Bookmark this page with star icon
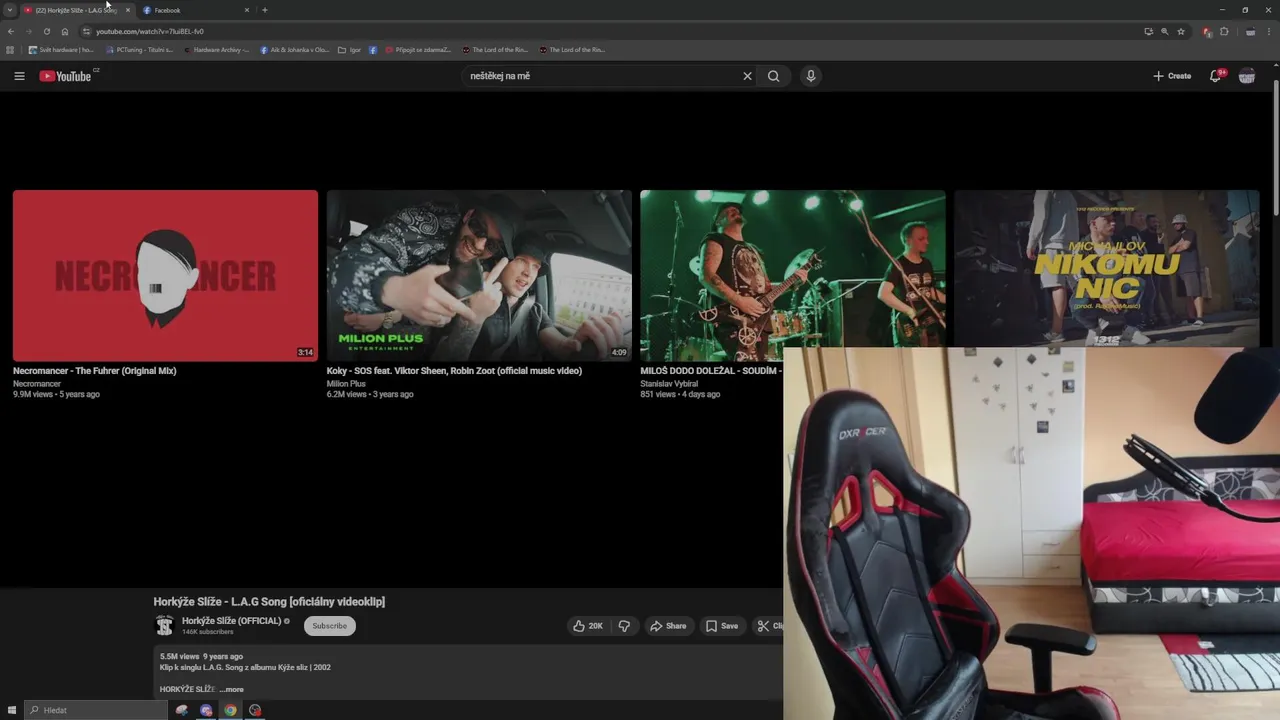1280x720 pixels. [1181, 31]
